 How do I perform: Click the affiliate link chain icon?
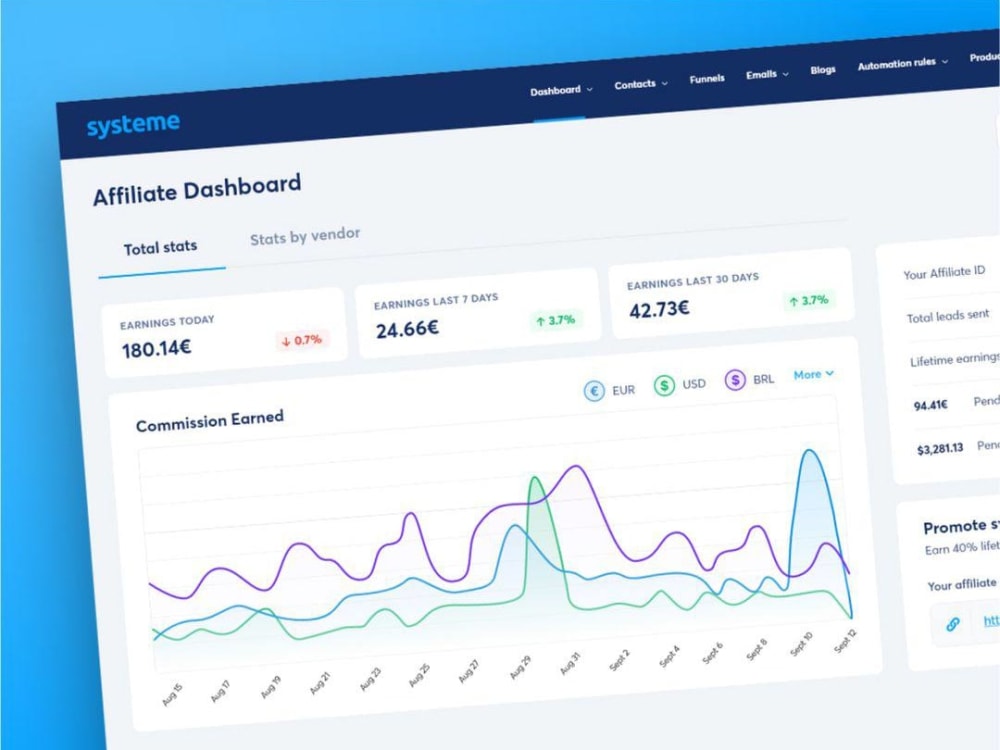[x=953, y=624]
